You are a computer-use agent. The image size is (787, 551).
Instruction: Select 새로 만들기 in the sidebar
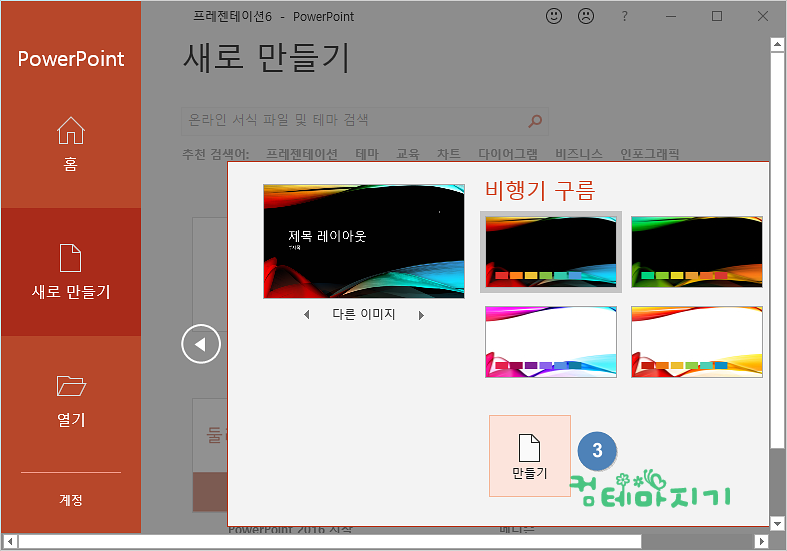pos(71,271)
